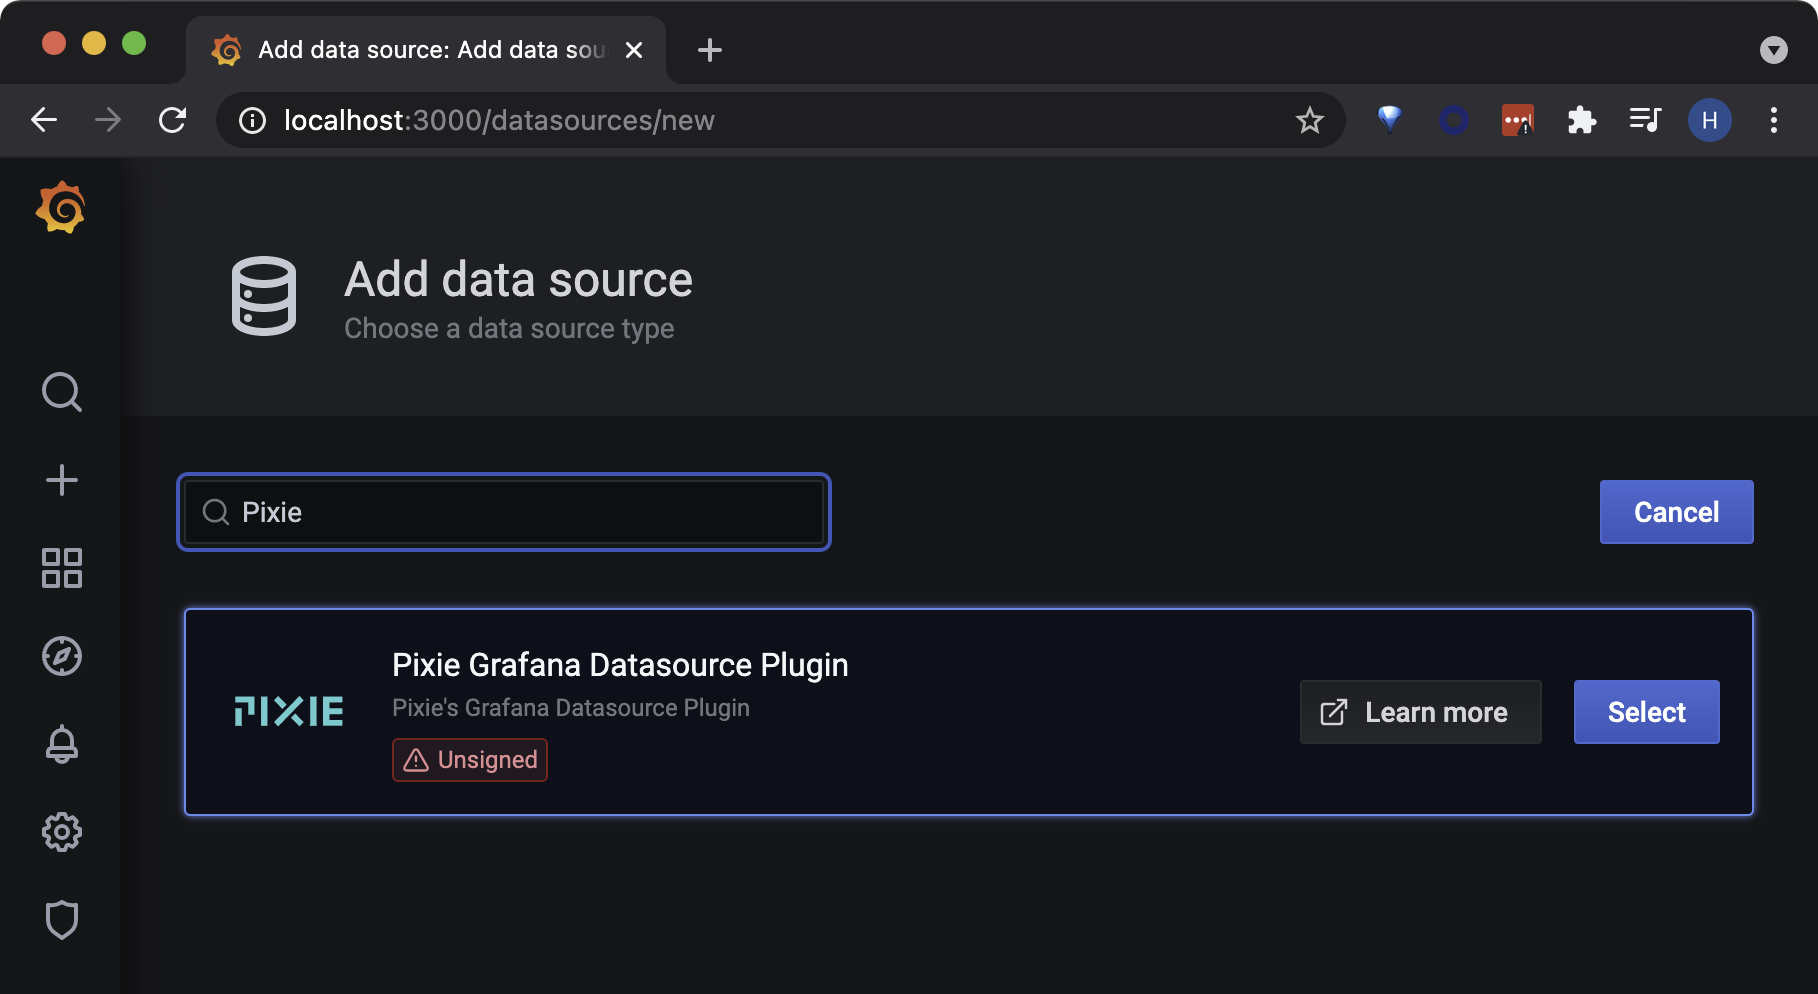The width and height of the screenshot is (1818, 994).
Task: Bookmark this page with star icon
Action: [x=1309, y=121]
